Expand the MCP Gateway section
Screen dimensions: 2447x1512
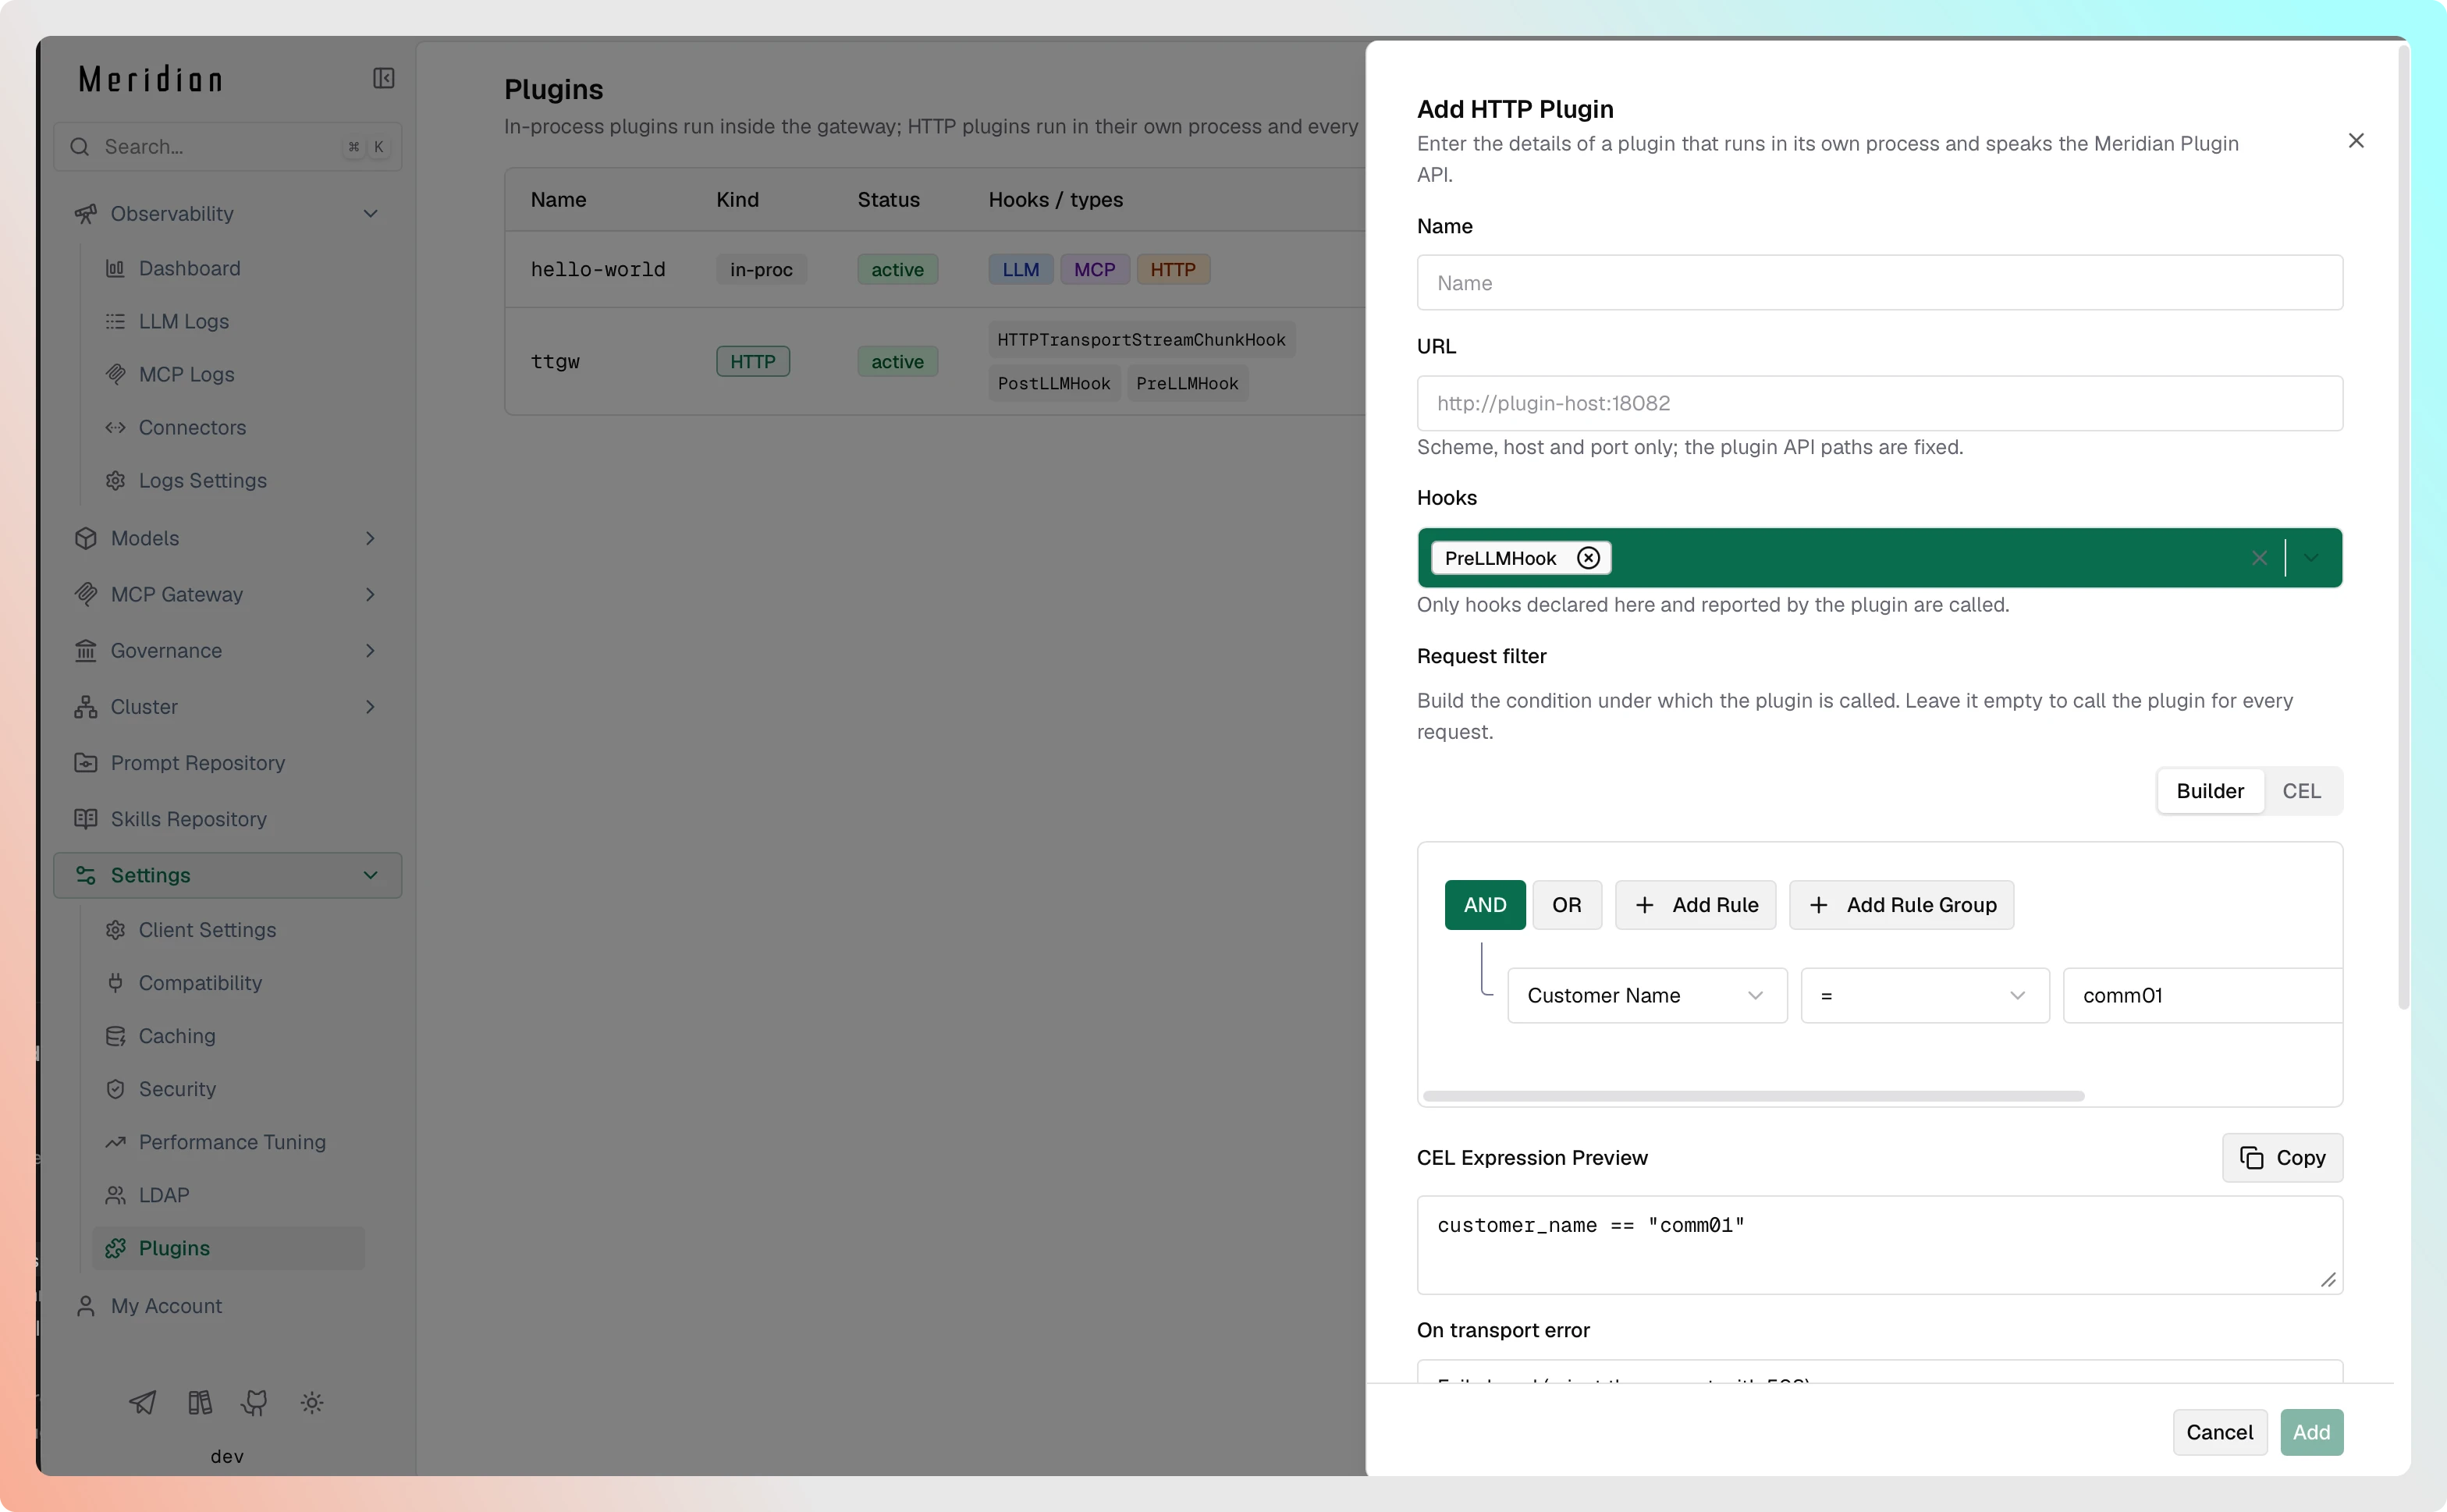[371, 594]
